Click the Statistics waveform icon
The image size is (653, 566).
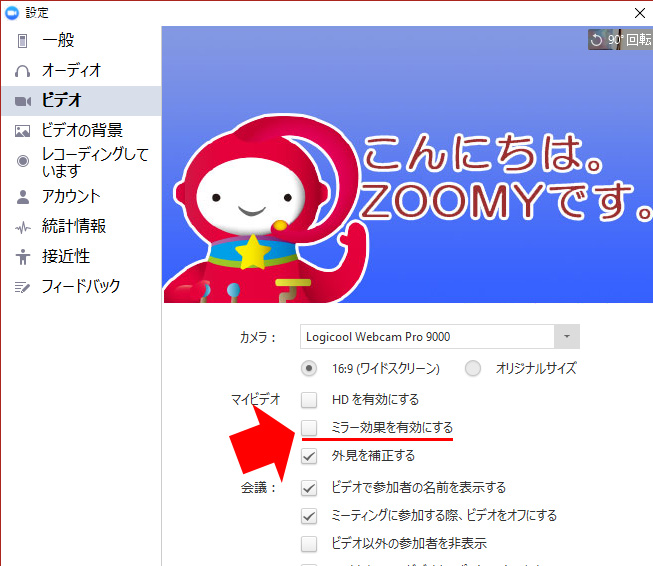click(22, 227)
